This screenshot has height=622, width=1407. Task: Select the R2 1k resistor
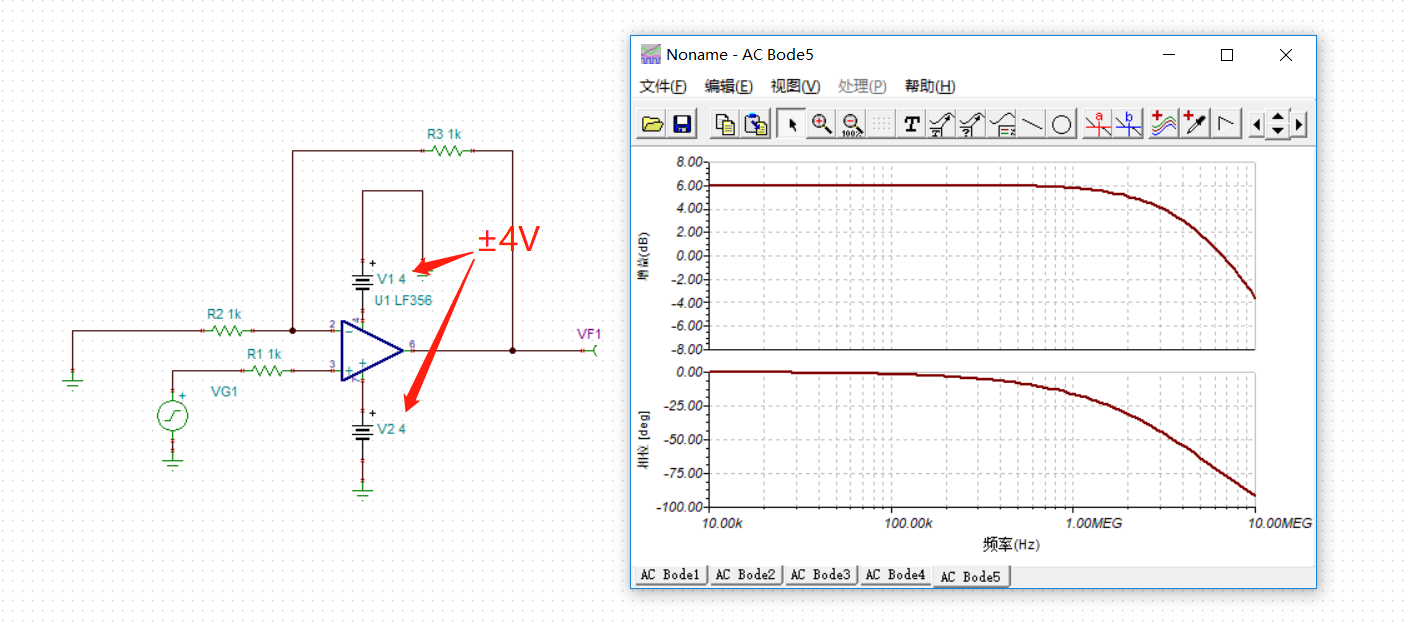pos(228,329)
